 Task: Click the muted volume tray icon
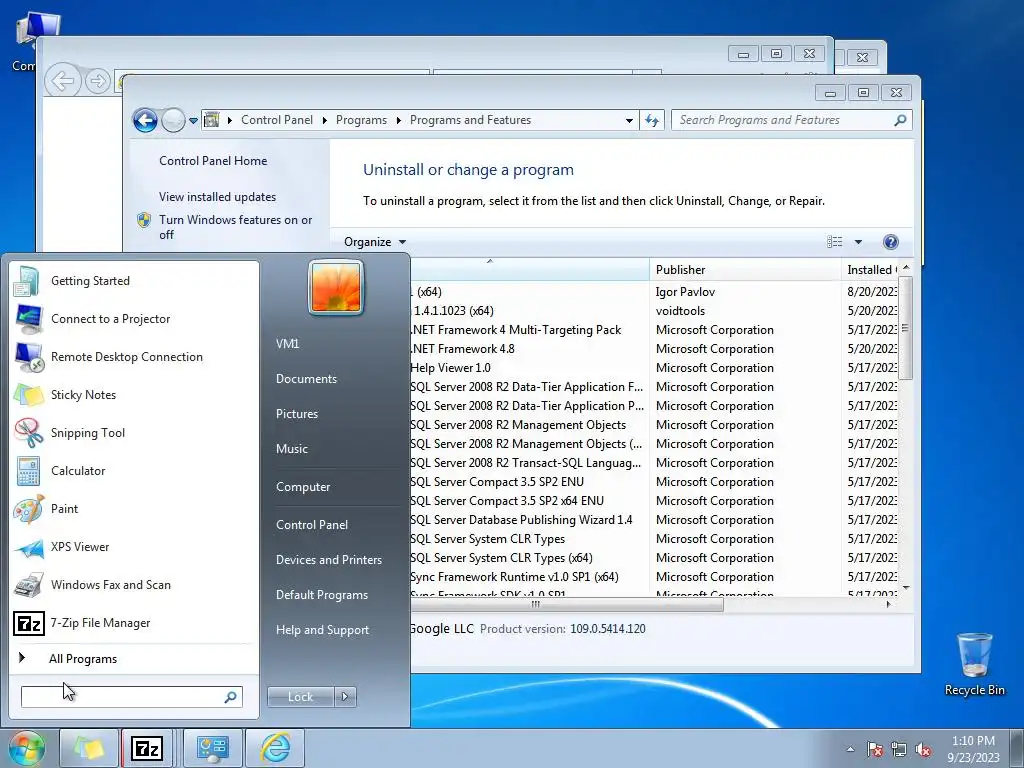click(x=923, y=750)
